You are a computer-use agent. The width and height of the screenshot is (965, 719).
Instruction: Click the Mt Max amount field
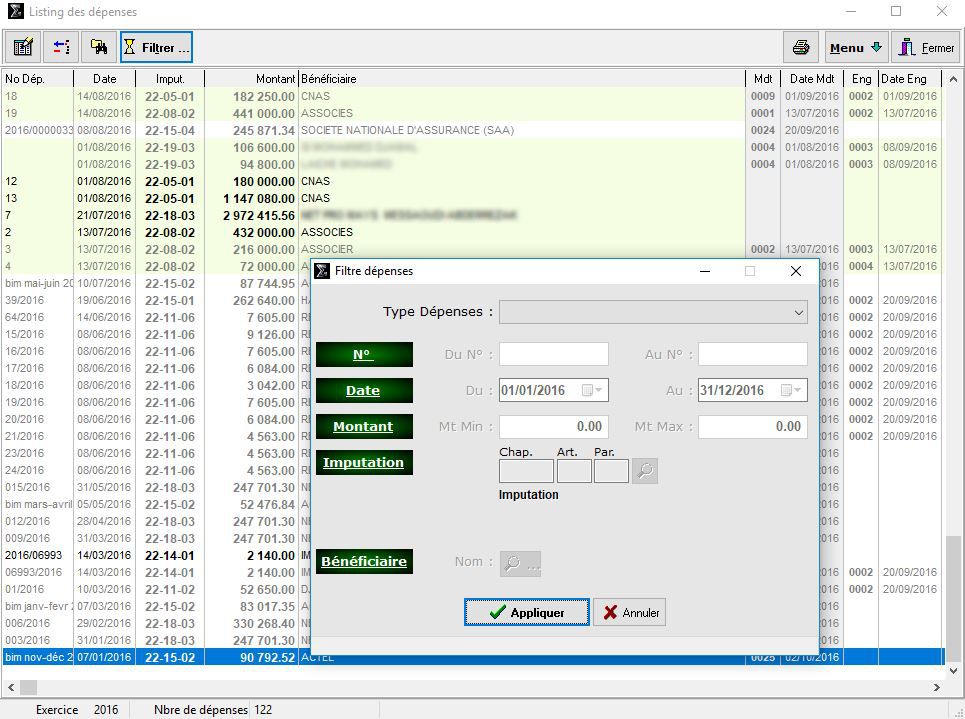click(x=753, y=427)
